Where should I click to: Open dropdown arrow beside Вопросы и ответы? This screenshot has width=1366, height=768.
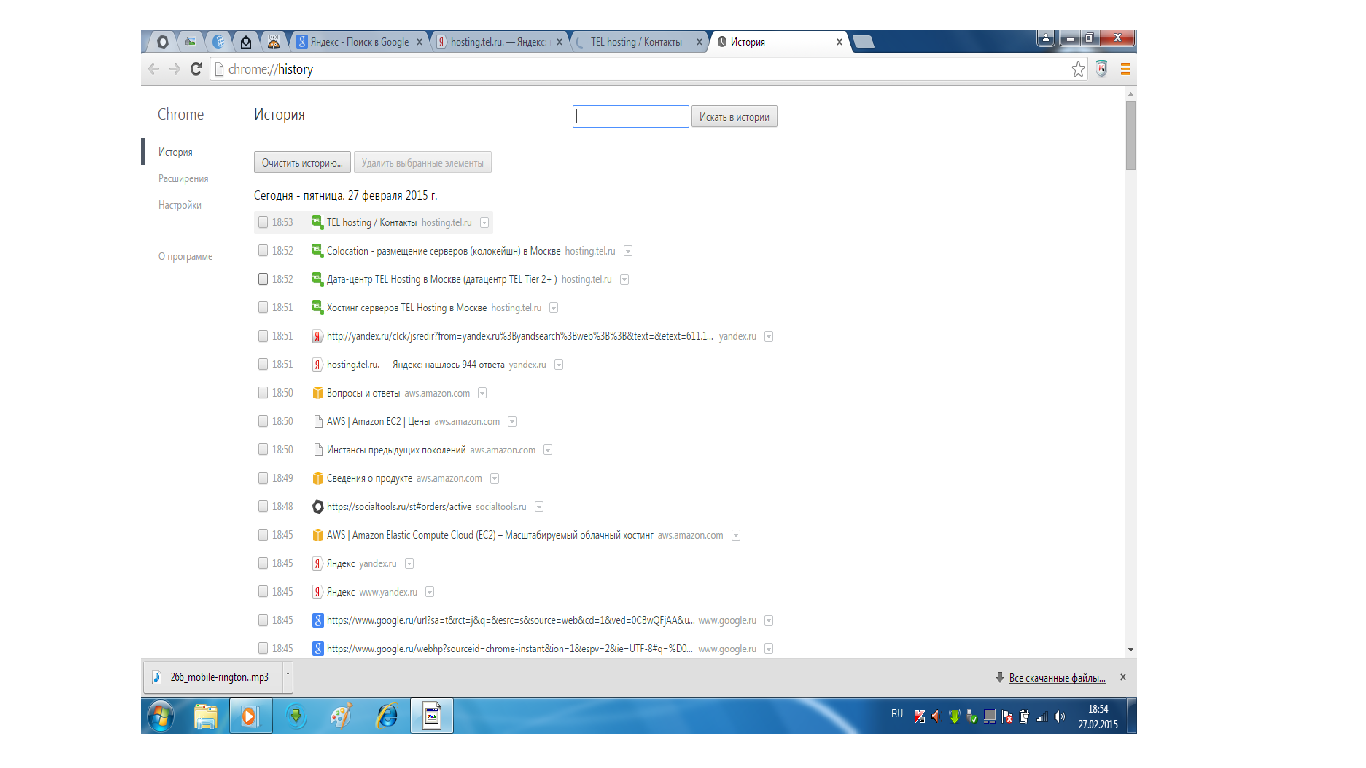[x=482, y=393]
